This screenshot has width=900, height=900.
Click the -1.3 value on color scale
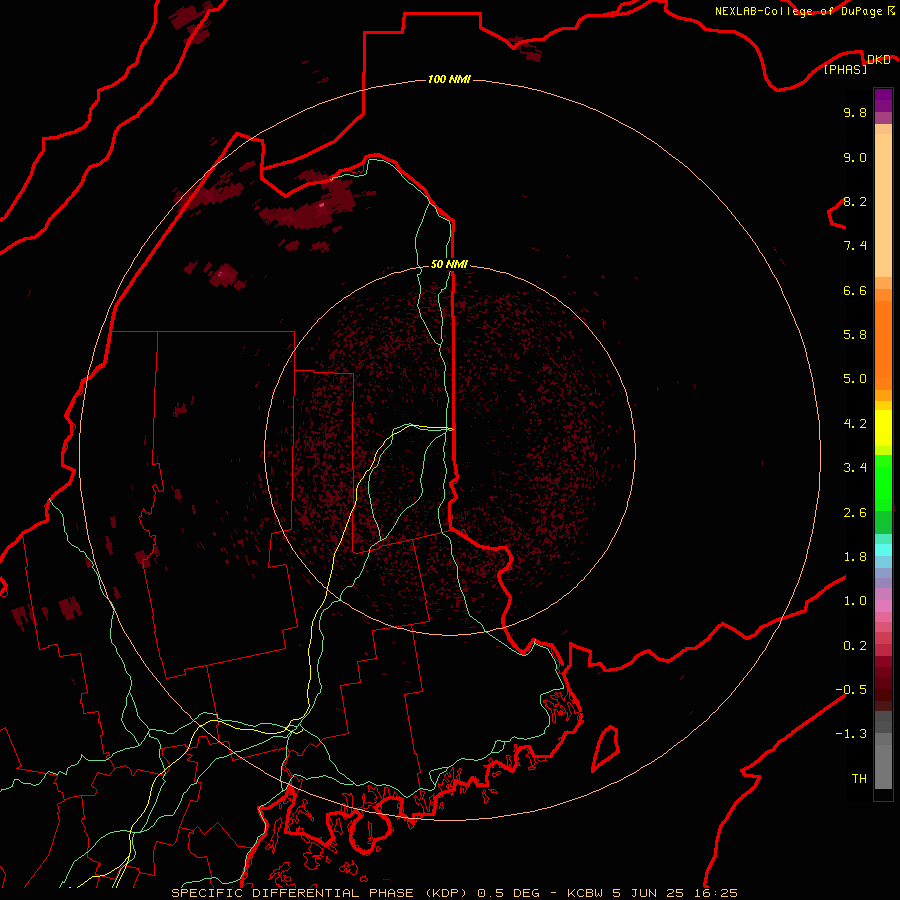[851, 734]
